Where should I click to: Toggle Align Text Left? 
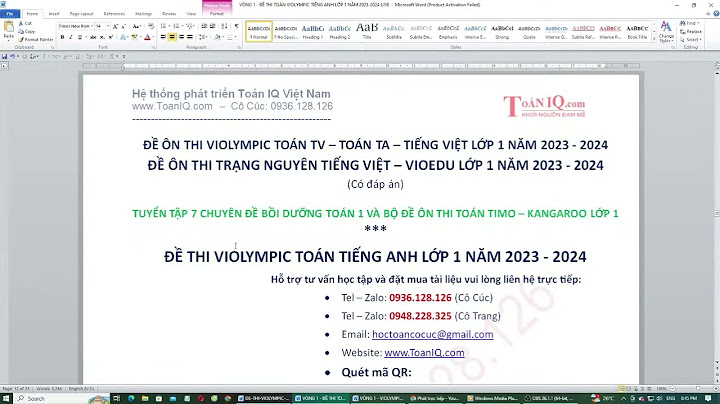(163, 37)
